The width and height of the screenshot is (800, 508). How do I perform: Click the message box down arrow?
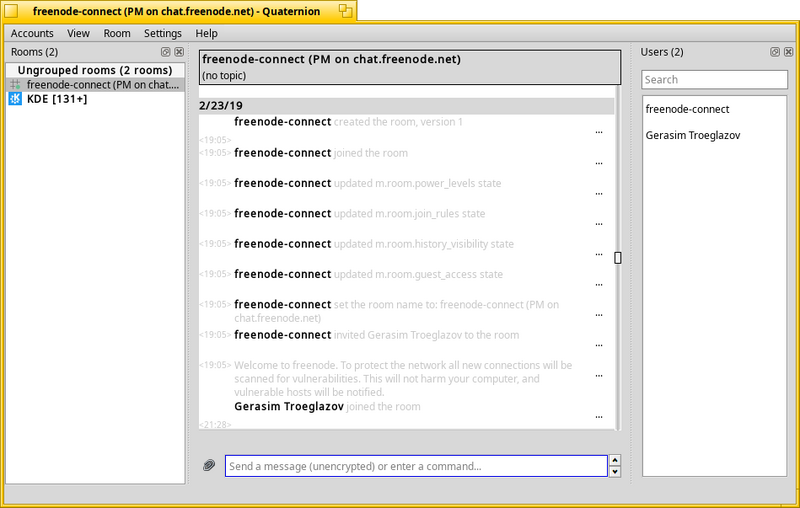click(615, 472)
